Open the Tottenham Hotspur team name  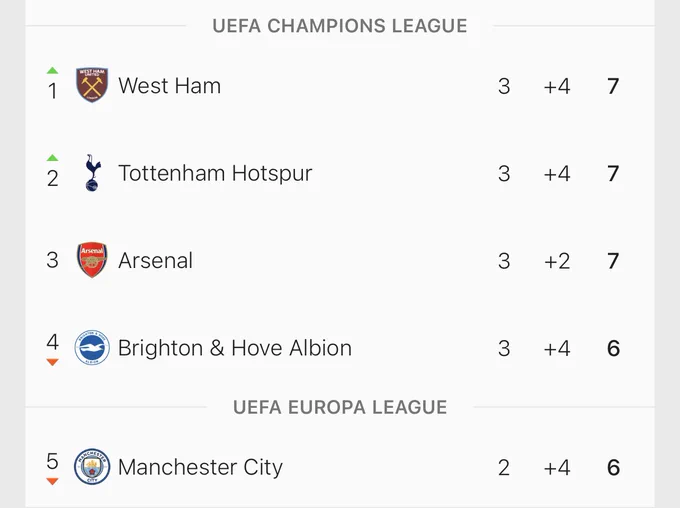click(x=215, y=174)
